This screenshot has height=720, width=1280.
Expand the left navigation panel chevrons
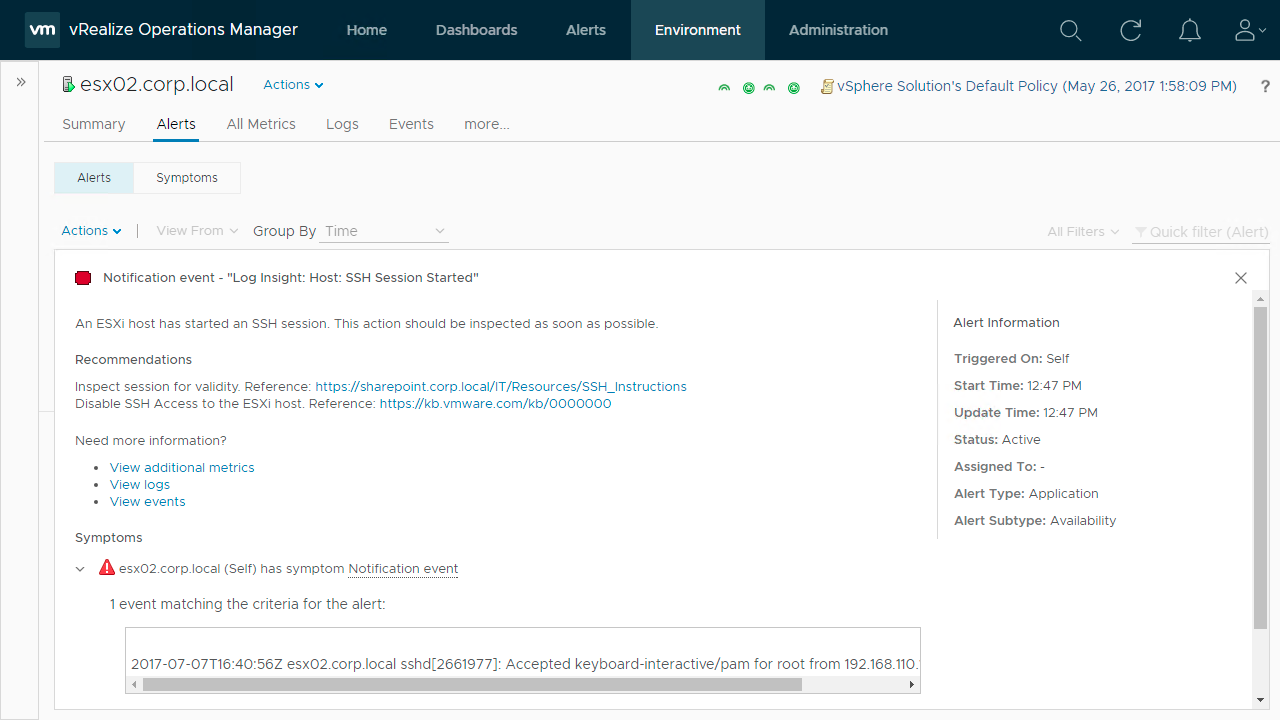pyautogui.click(x=21, y=83)
